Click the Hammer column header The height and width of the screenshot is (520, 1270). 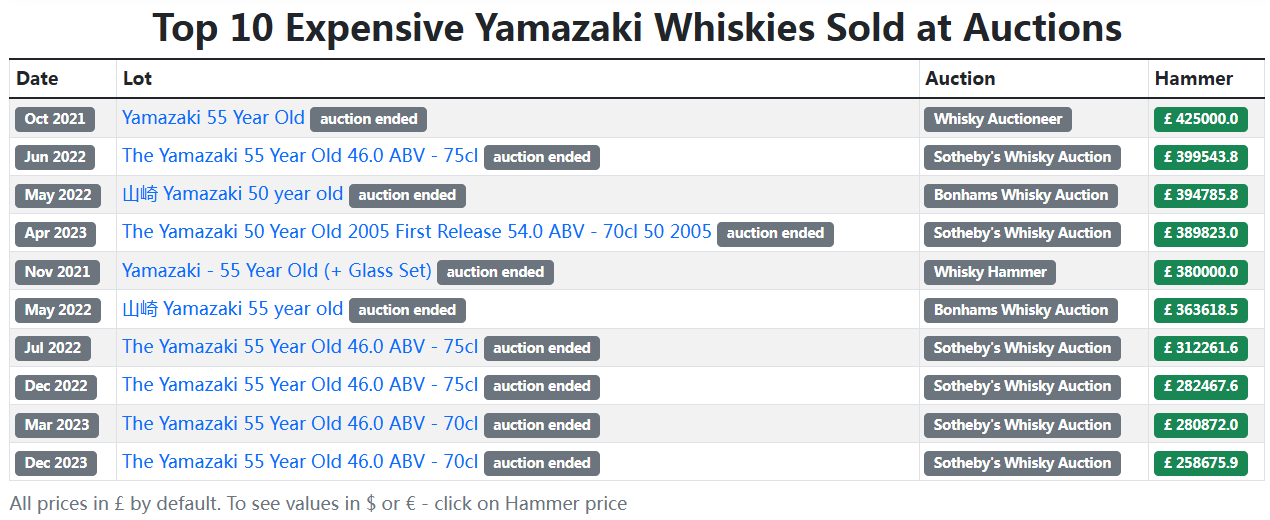pos(1193,78)
